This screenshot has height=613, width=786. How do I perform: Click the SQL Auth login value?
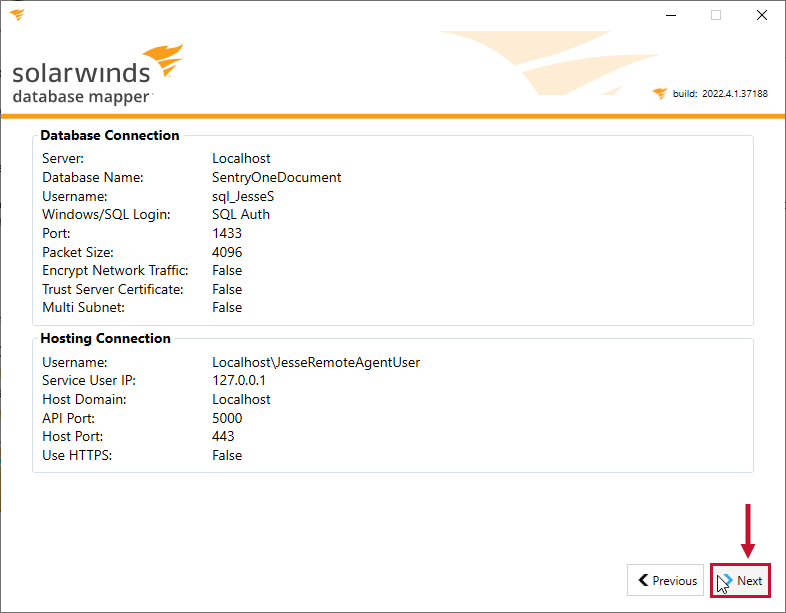[241, 215]
